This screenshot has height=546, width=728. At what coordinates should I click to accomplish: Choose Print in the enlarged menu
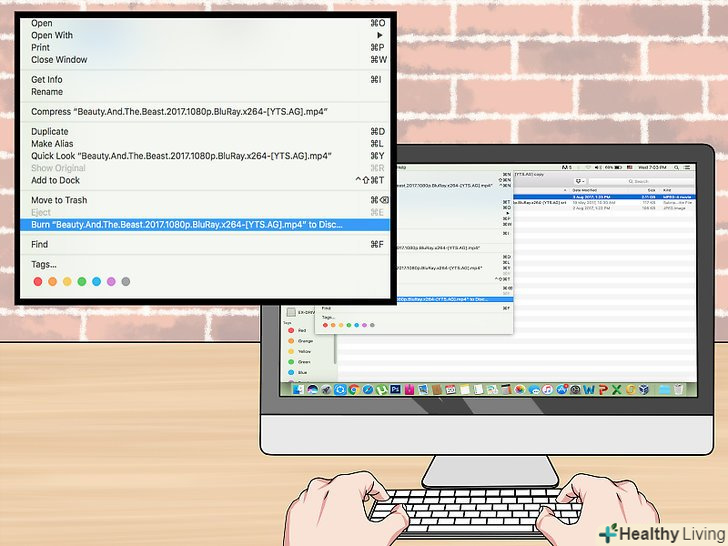click(205, 47)
